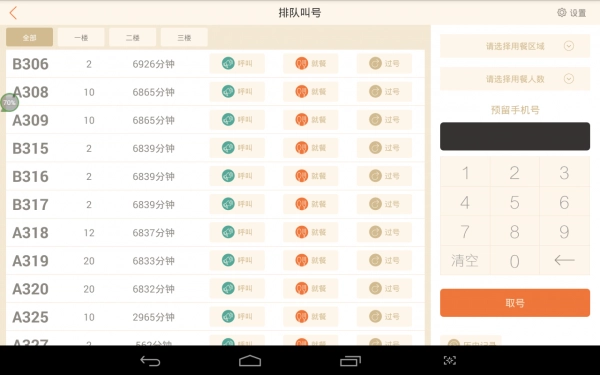Mark A309 as dining (就餐)
This screenshot has height=375, width=600.
pos(310,119)
